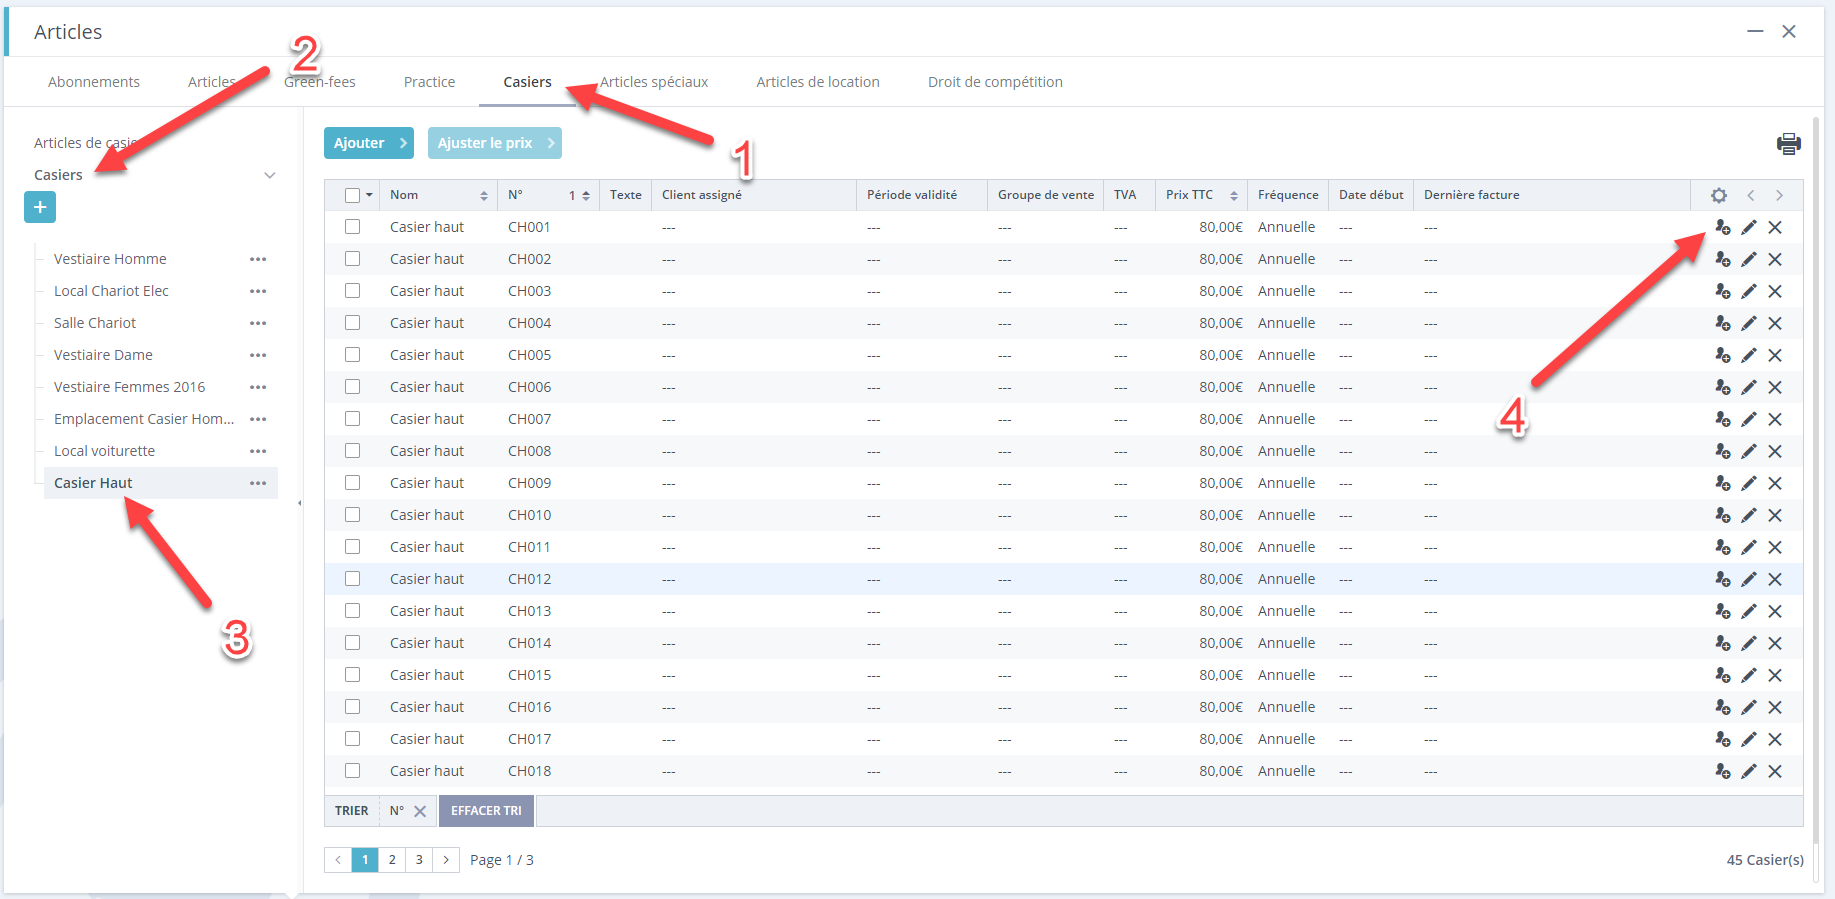Edit casier CH017 with pencil icon

click(1748, 740)
